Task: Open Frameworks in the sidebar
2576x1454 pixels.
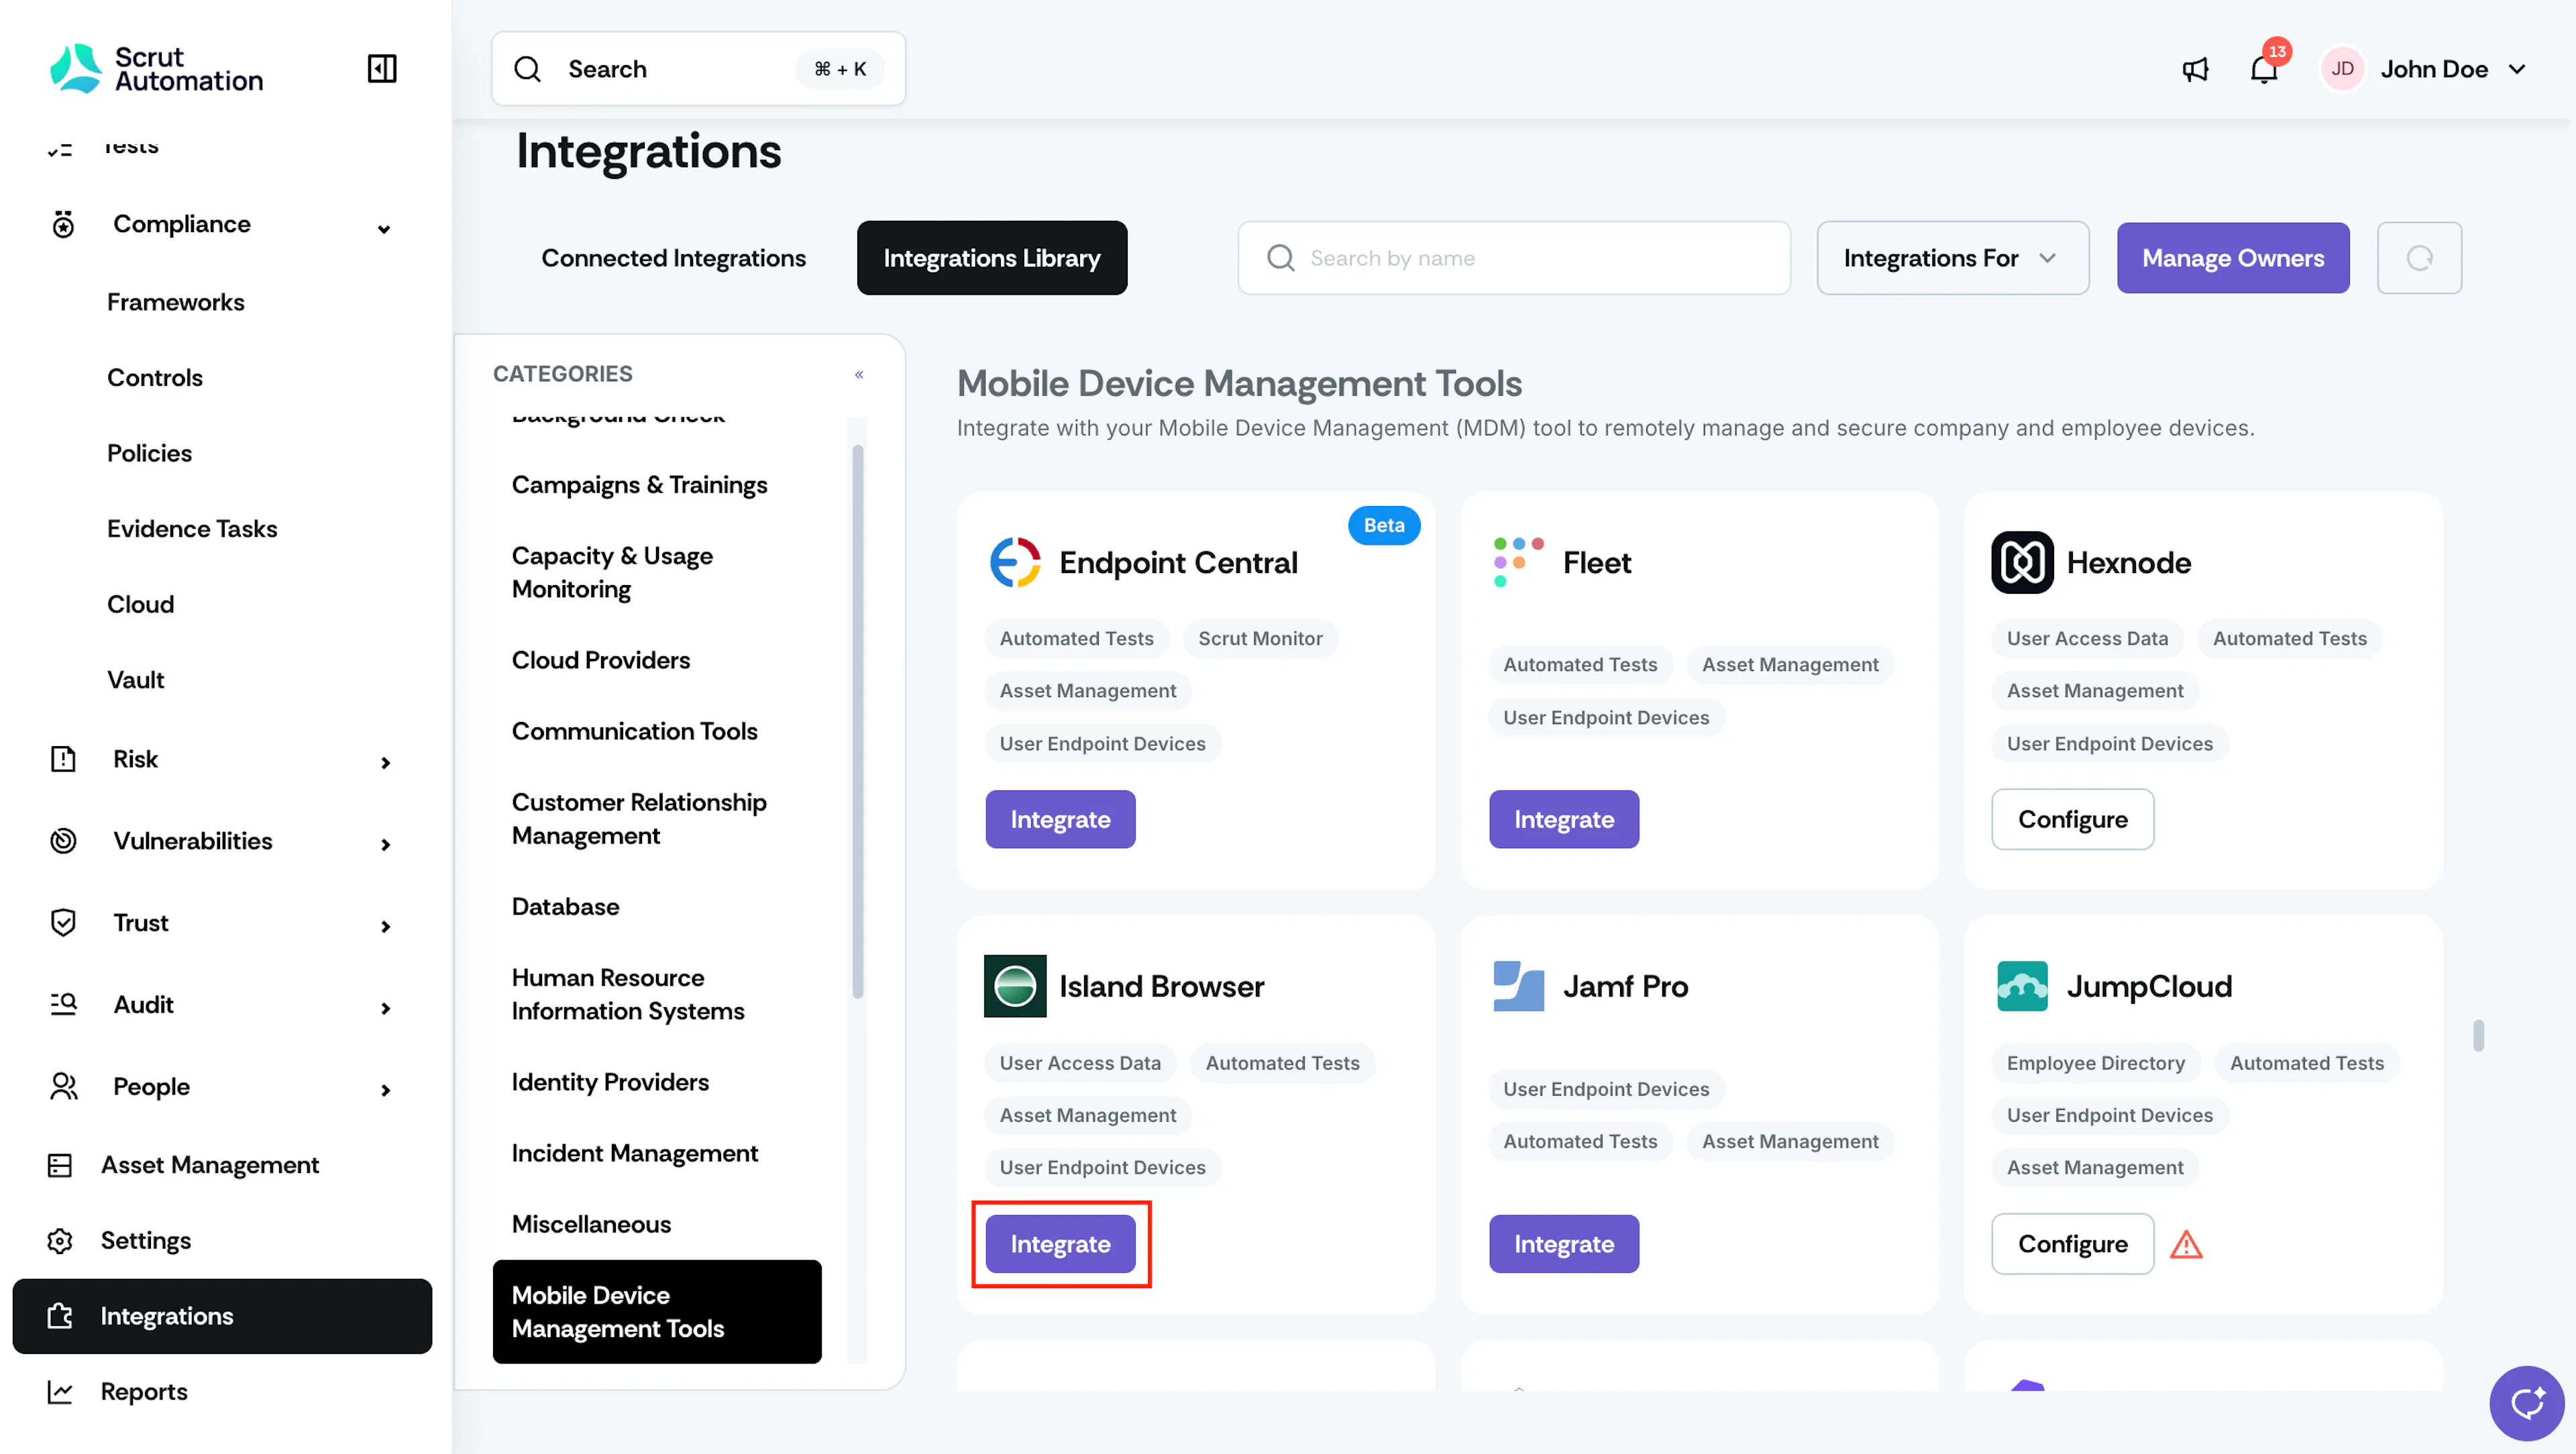Action: click(175, 302)
